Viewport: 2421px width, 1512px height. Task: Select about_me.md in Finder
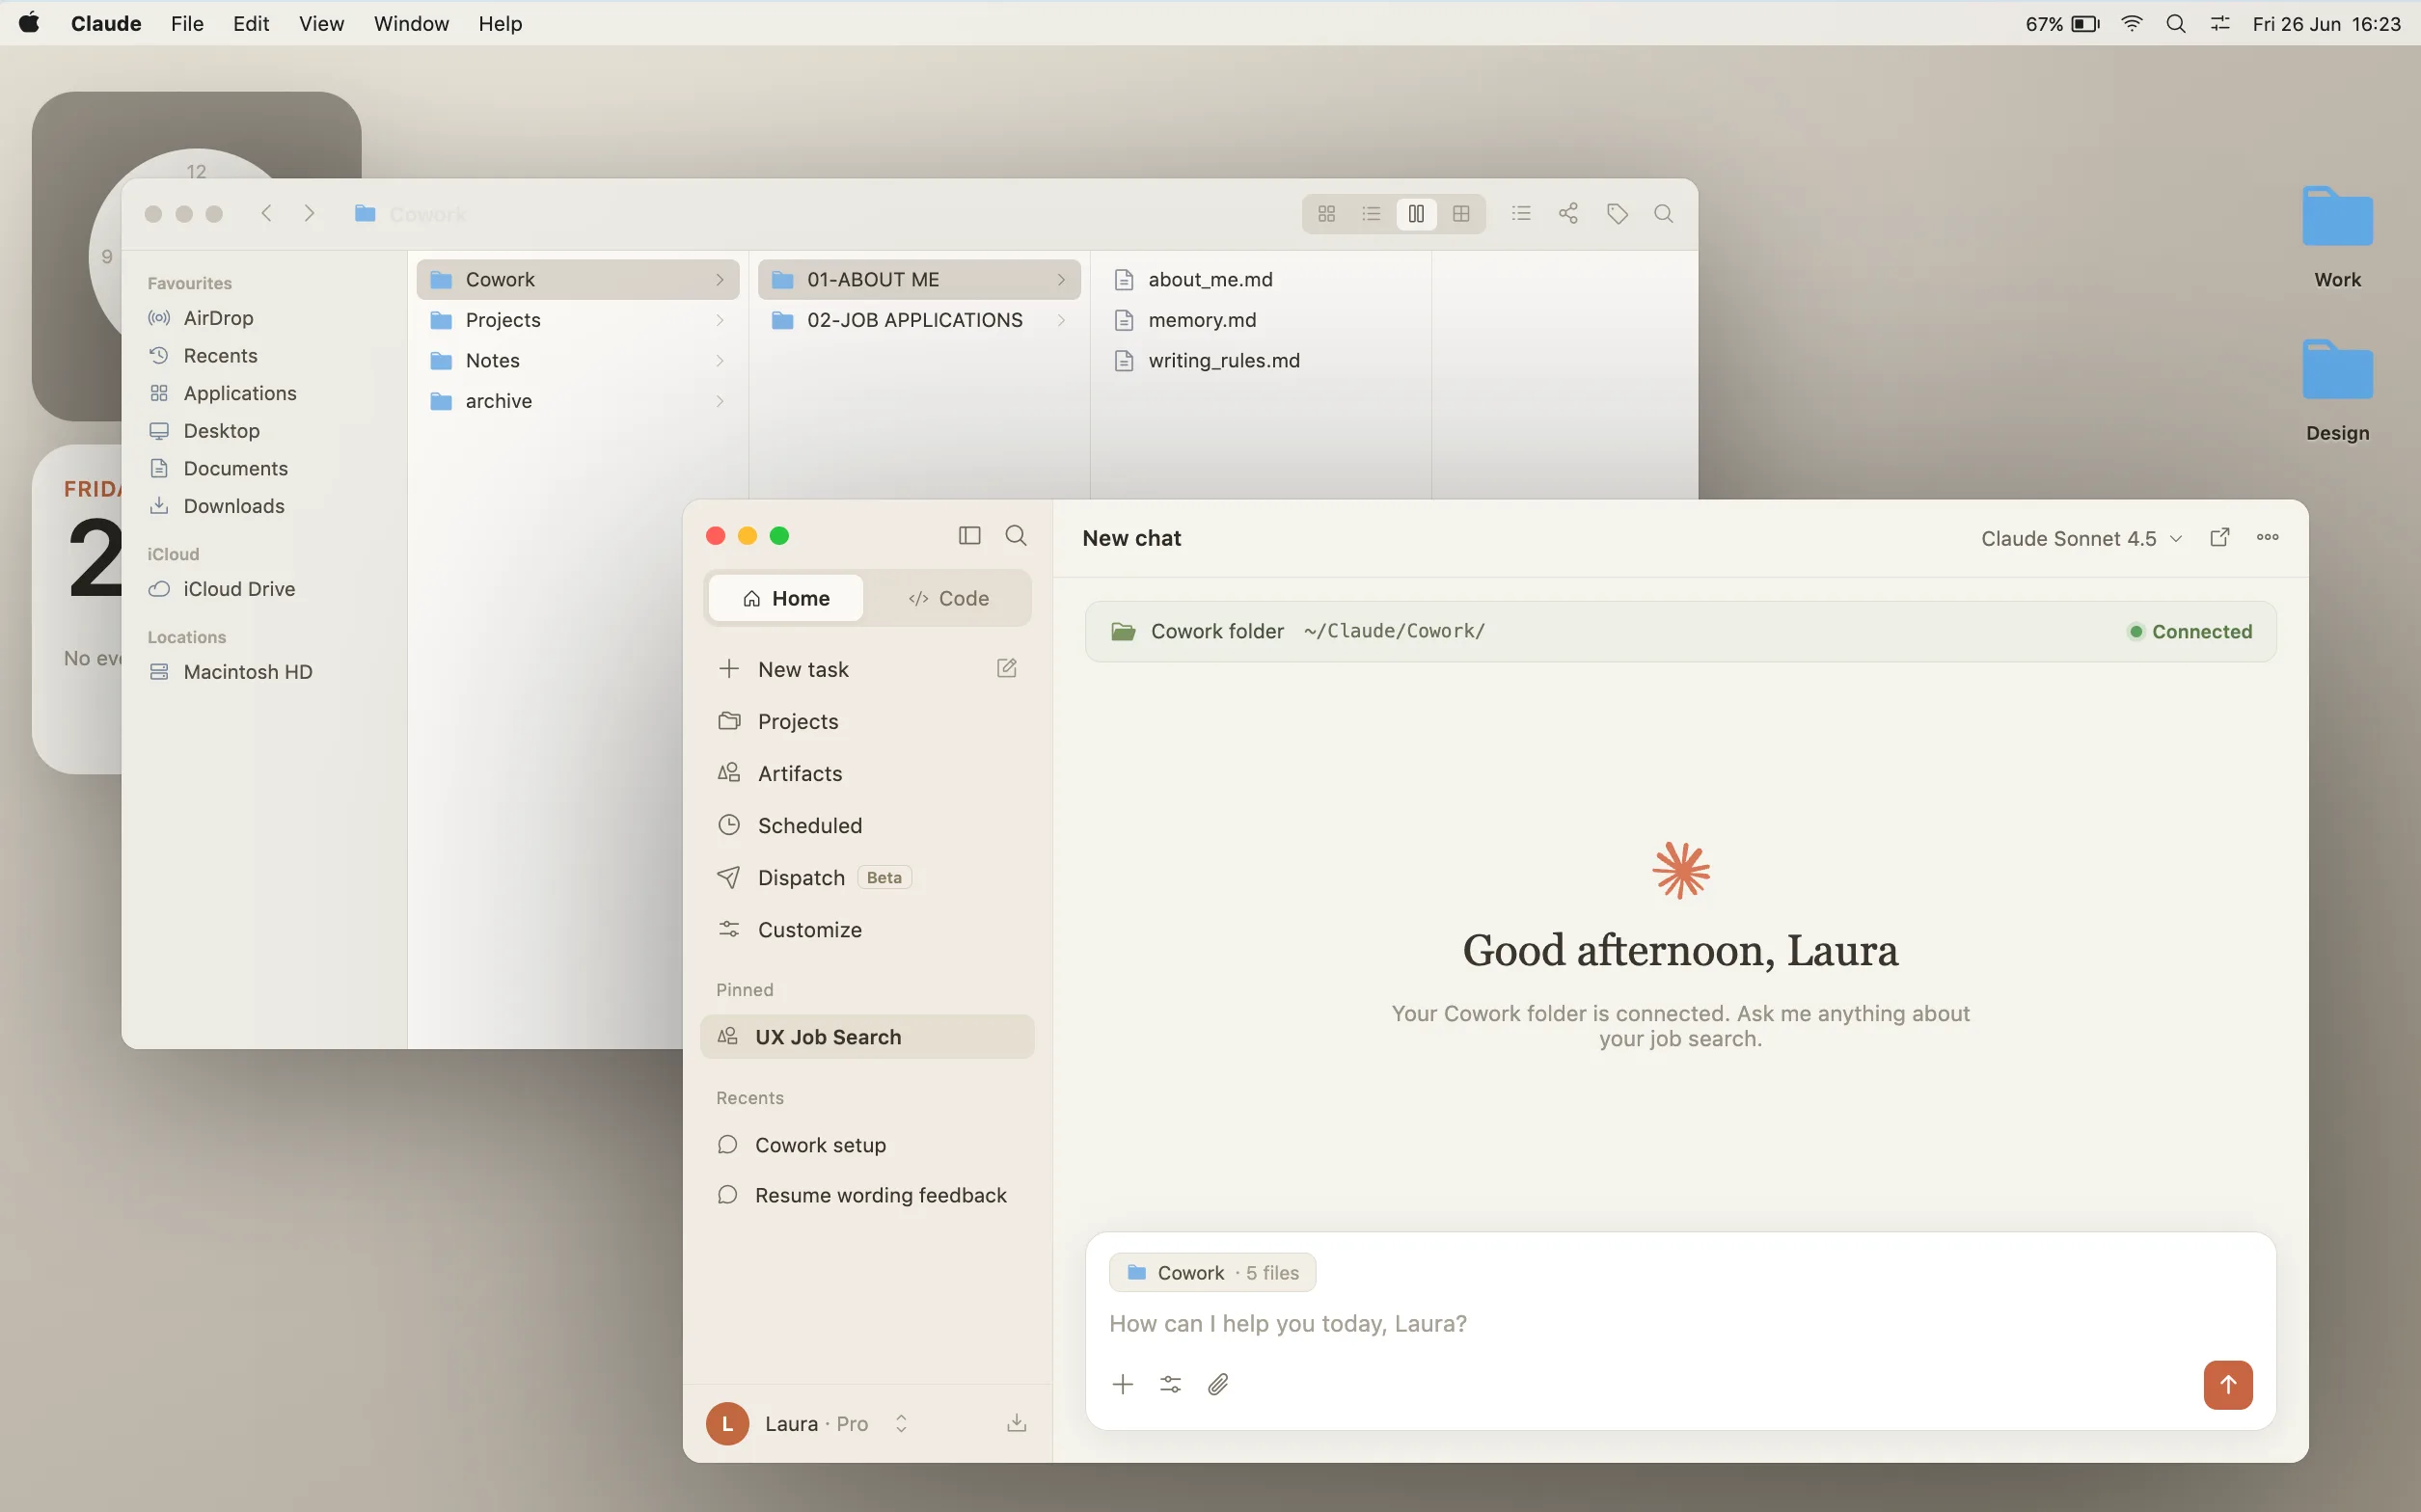[x=1260, y=280]
